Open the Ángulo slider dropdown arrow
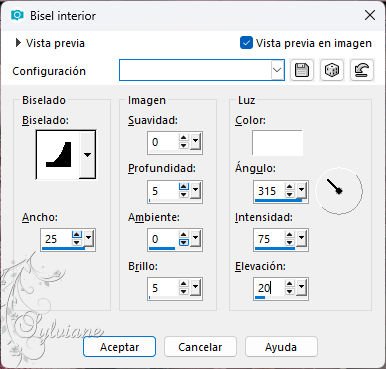The image size is (386, 369). pyautogui.click(x=301, y=190)
